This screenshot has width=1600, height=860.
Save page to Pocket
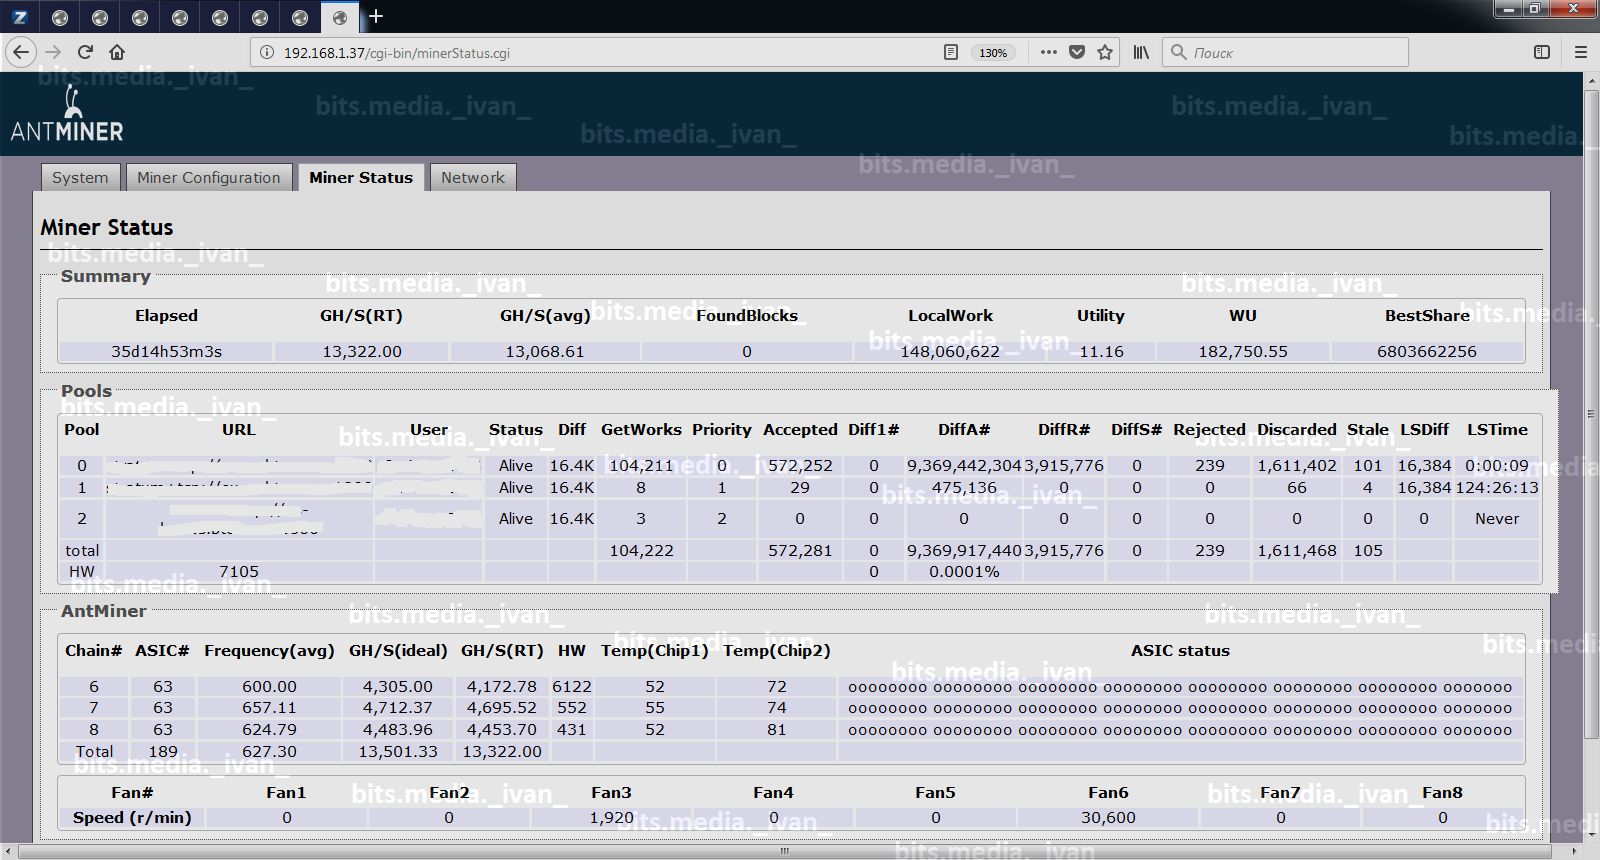coord(1077,52)
